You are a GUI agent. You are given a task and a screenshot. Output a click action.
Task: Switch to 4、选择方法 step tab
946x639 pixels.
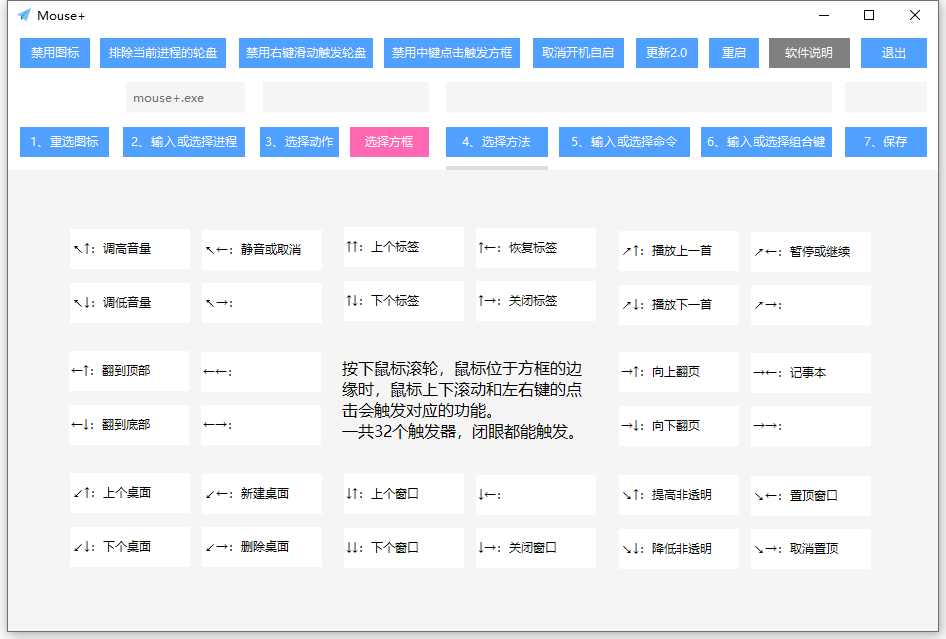(x=497, y=142)
